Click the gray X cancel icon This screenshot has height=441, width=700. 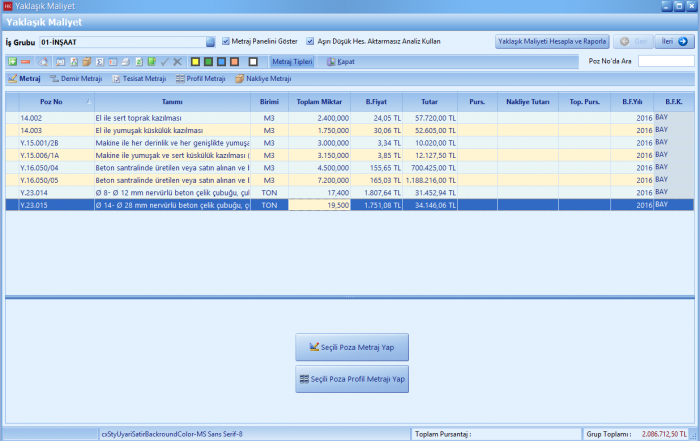click(x=177, y=61)
